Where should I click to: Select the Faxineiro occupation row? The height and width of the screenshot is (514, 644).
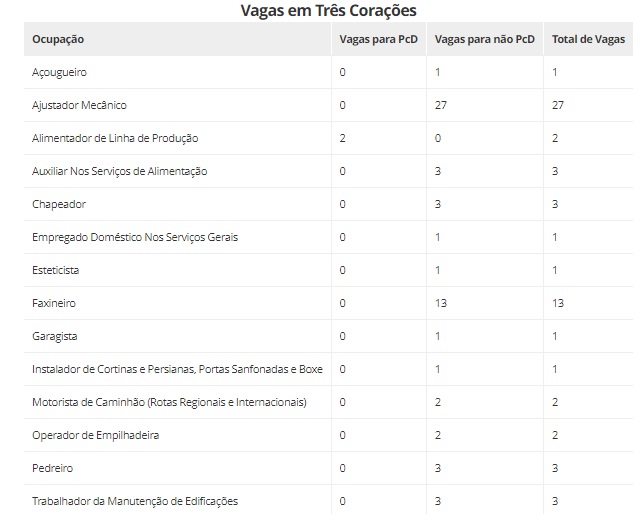(x=54, y=303)
